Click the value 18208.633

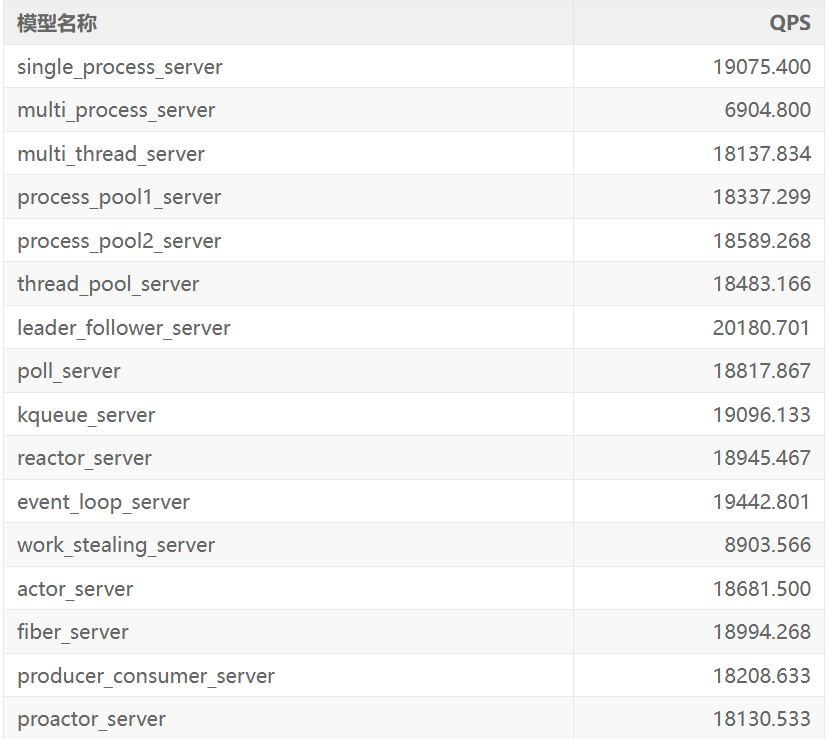[x=761, y=676]
